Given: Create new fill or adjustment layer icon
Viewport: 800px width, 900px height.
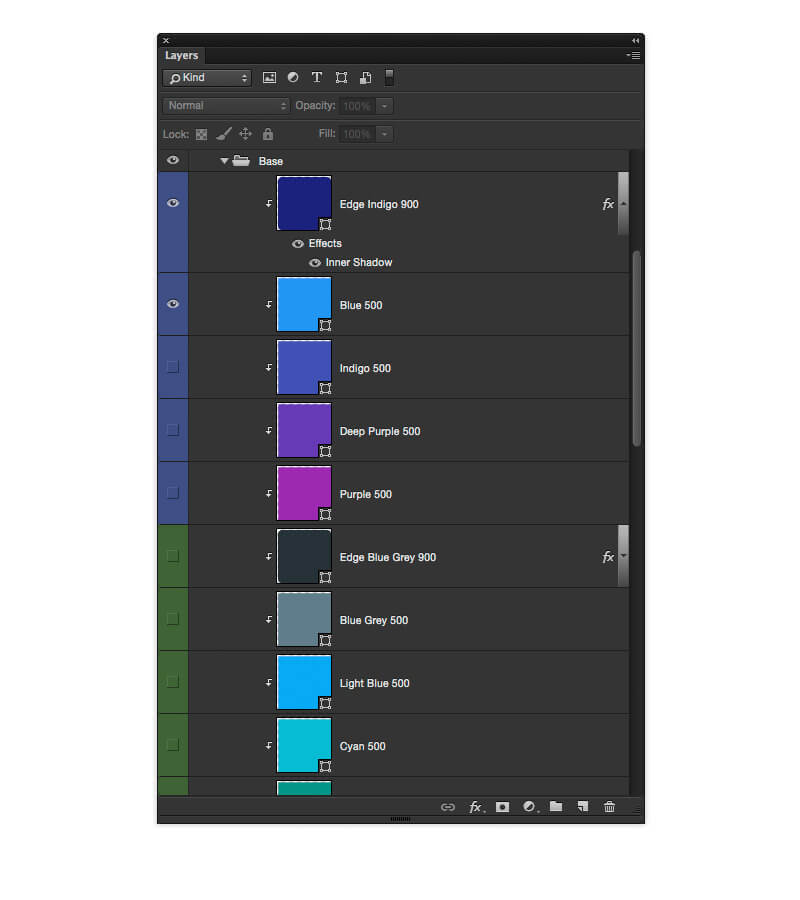Looking at the screenshot, I should point(530,807).
